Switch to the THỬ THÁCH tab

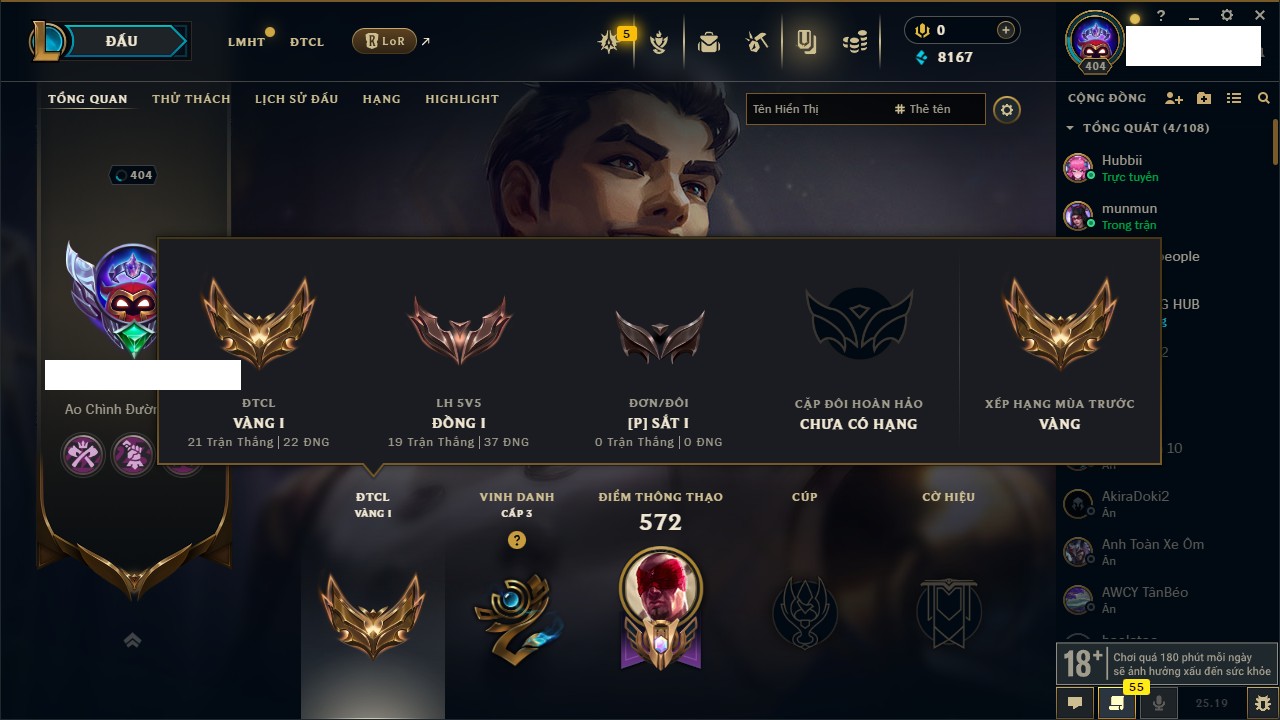[191, 99]
